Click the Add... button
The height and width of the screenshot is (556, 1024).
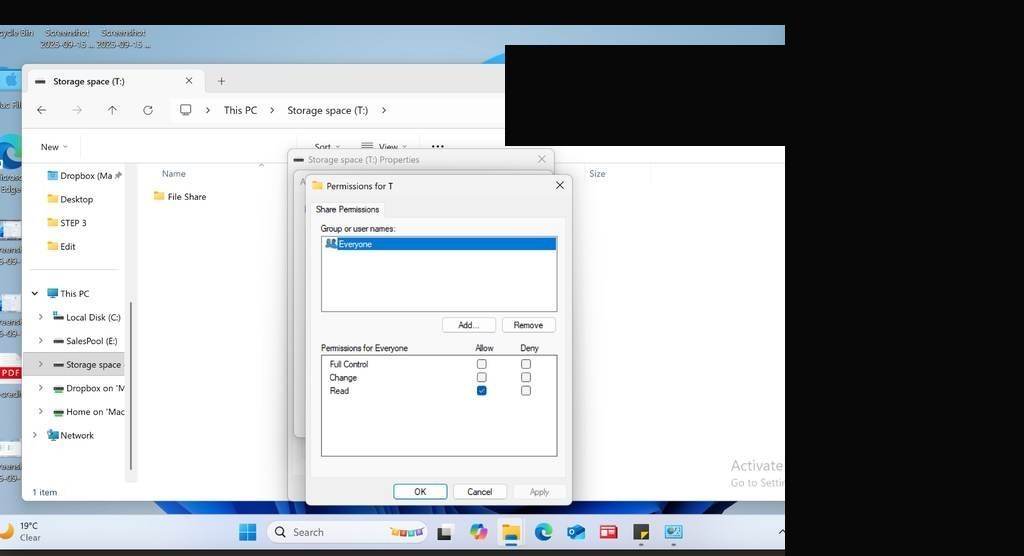[468, 325]
